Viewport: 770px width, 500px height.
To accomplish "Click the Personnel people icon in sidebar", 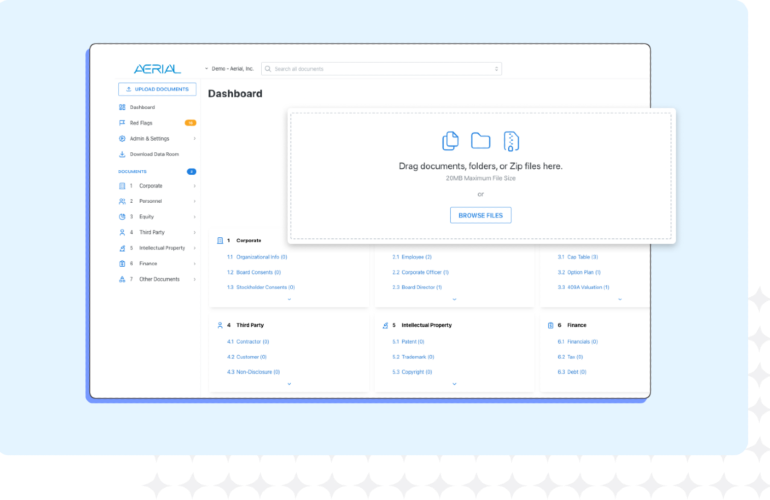I will tap(122, 201).
